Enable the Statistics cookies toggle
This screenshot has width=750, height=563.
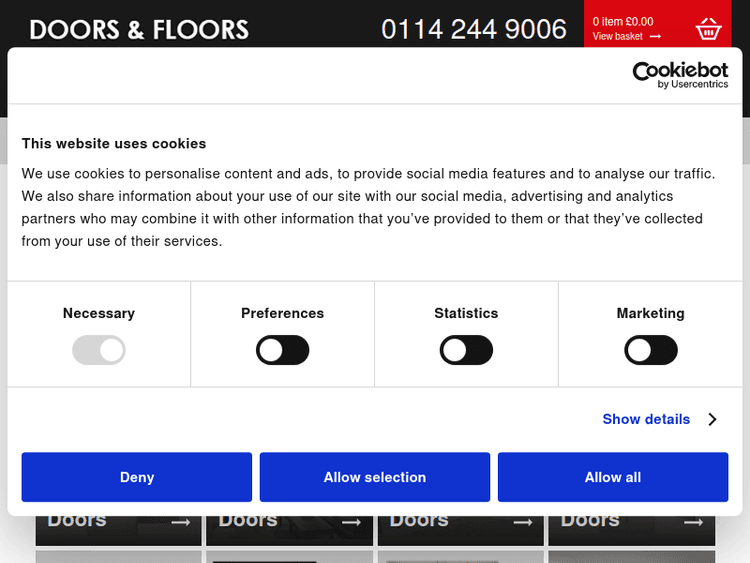tap(466, 350)
